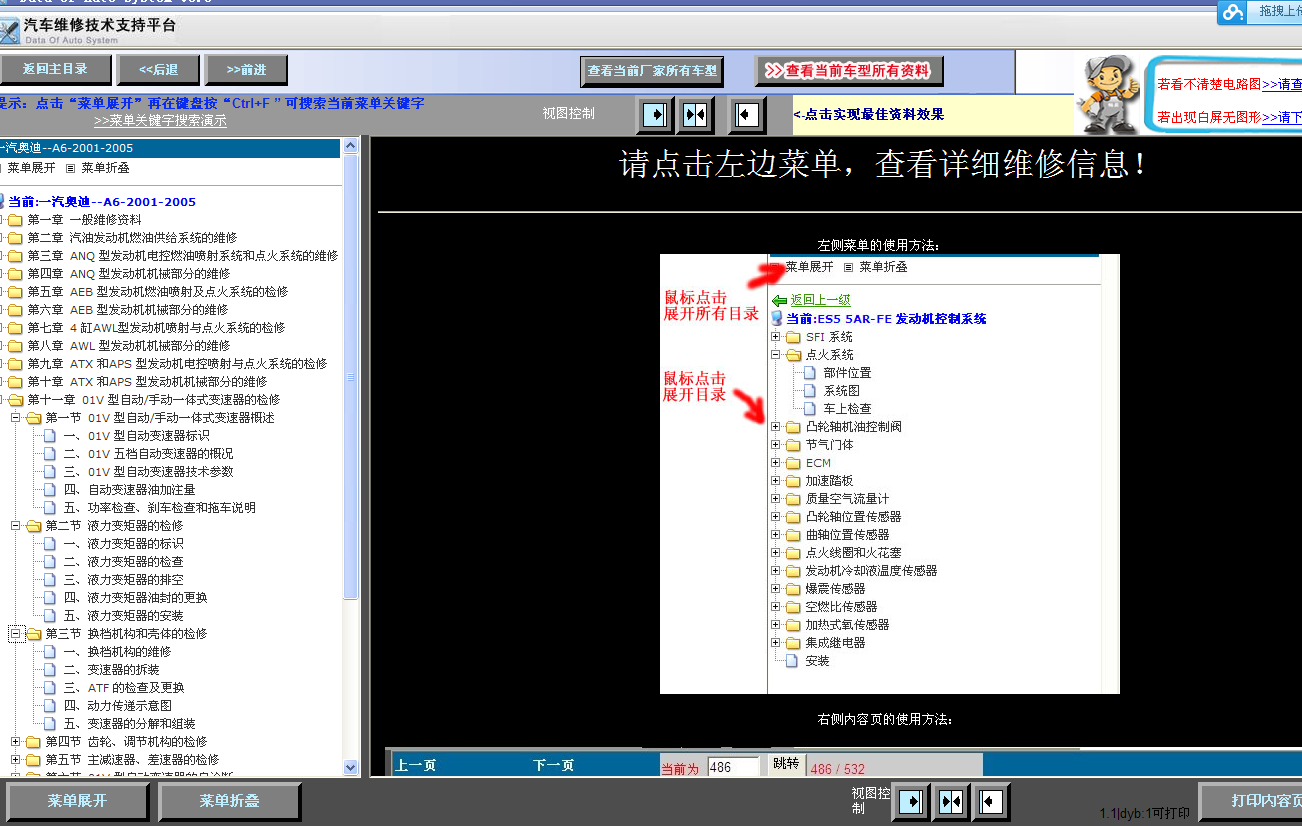Click folder icon of 第六章 AEB 型发动机机械部分的维修
This screenshot has height=826, width=1302.
pyautogui.click(x=15, y=310)
